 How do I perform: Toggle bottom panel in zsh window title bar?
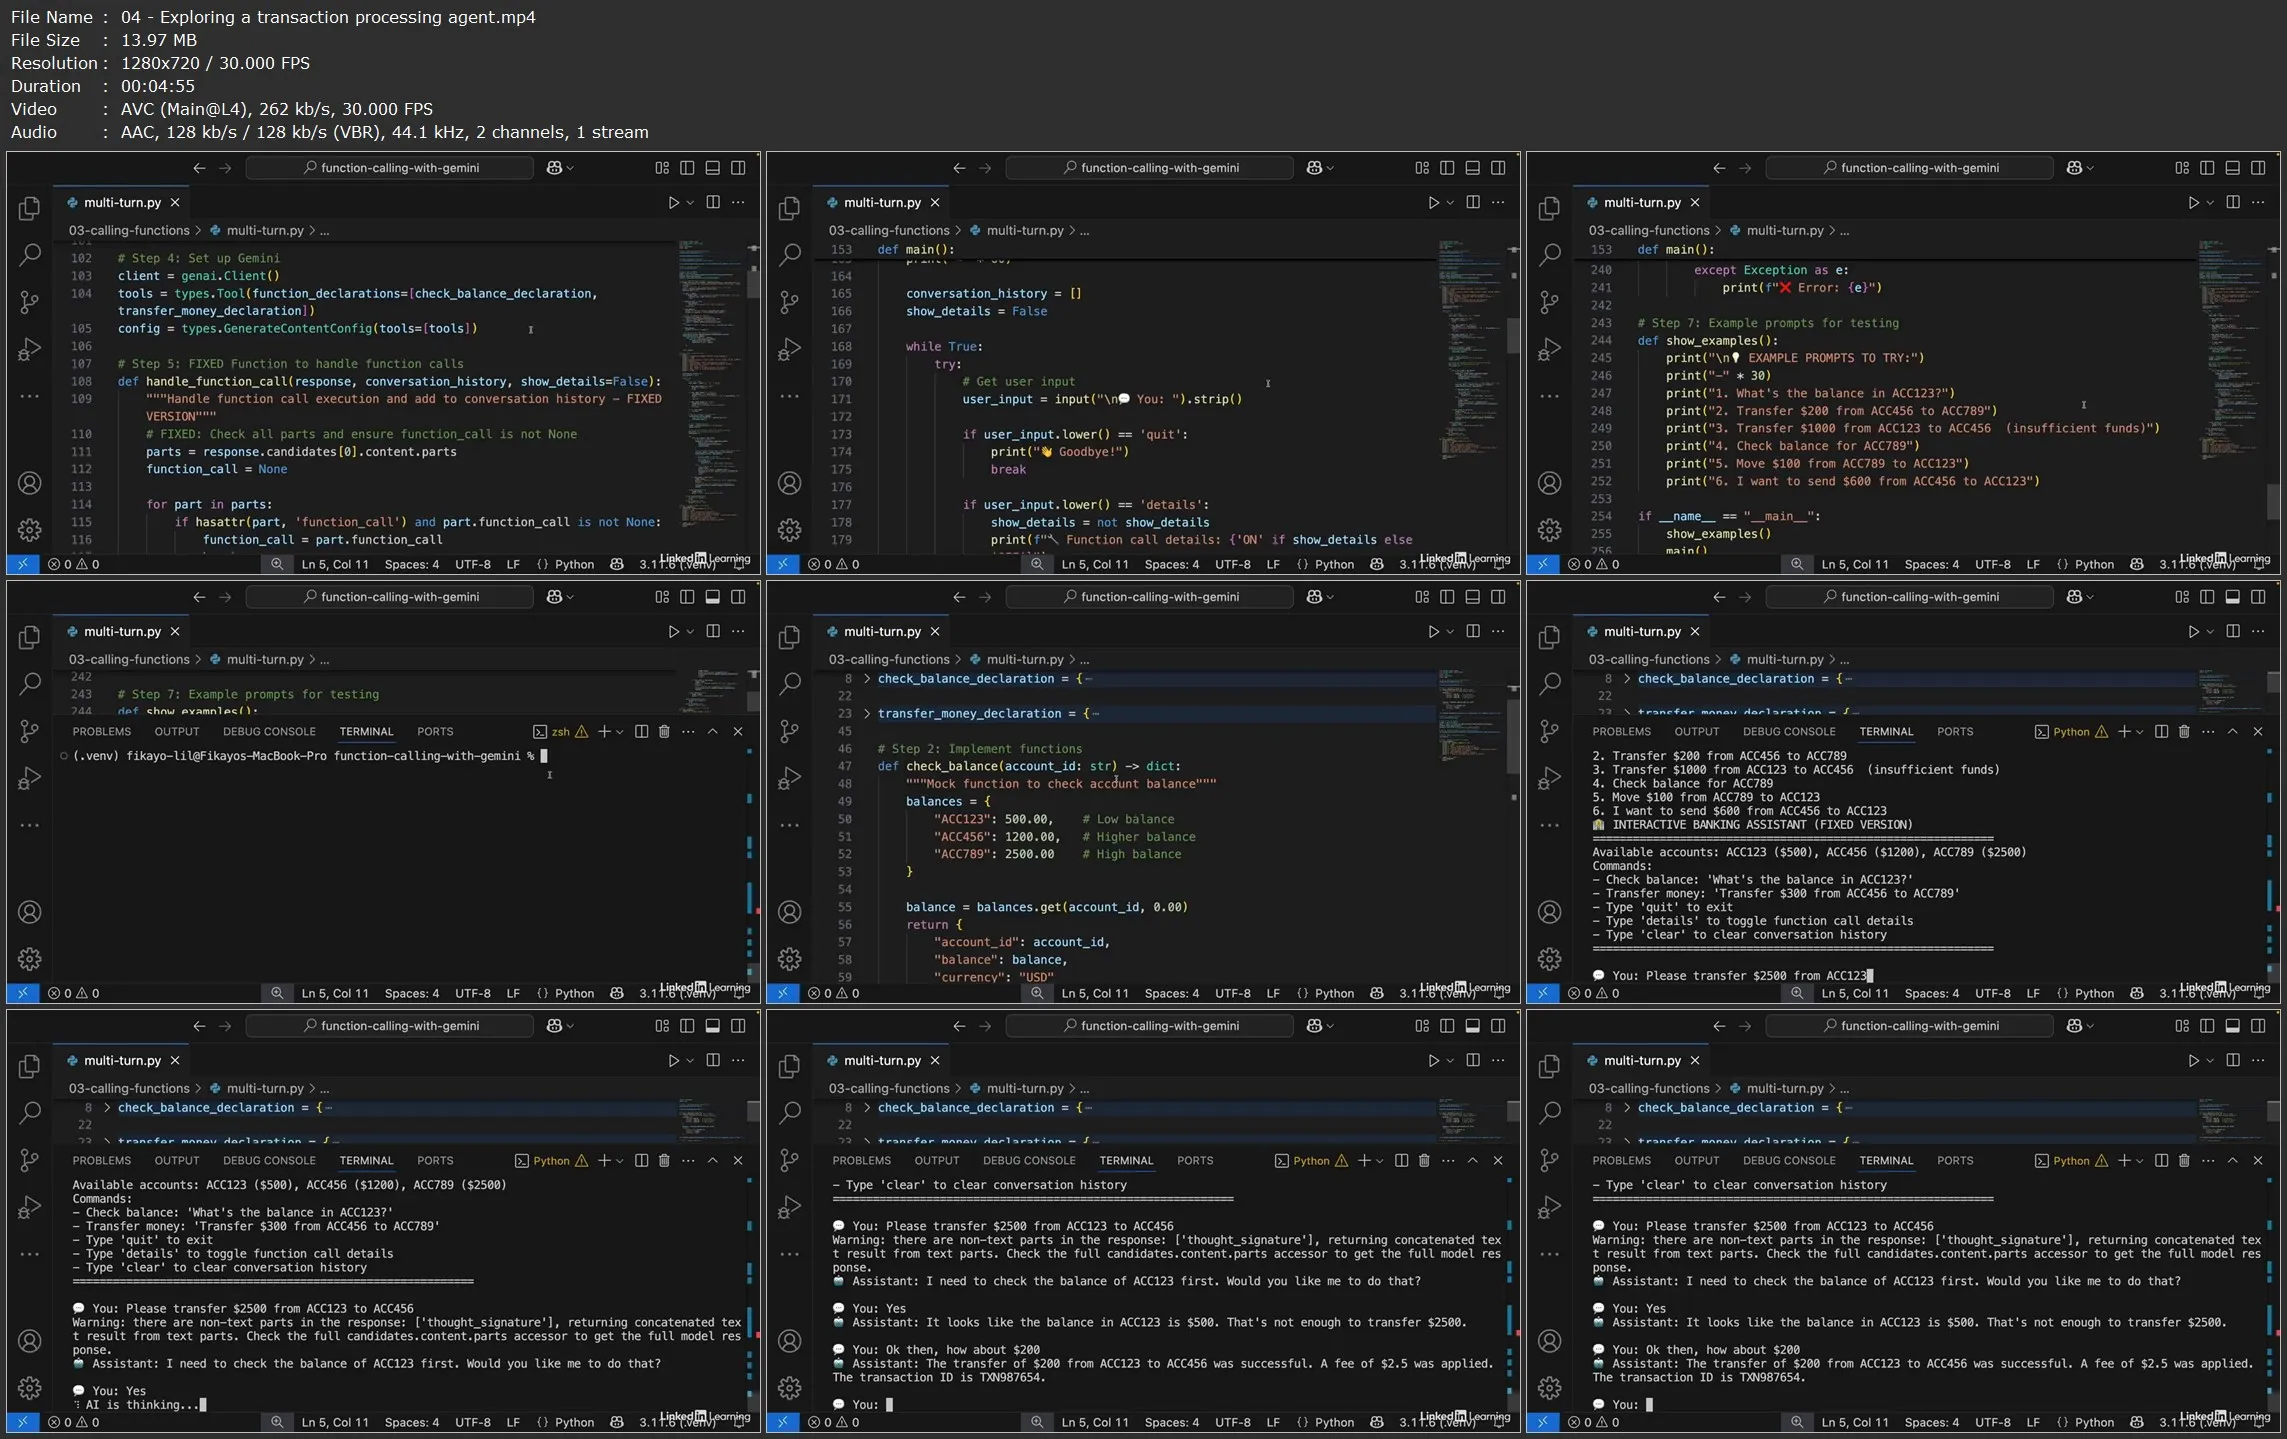(x=712, y=597)
